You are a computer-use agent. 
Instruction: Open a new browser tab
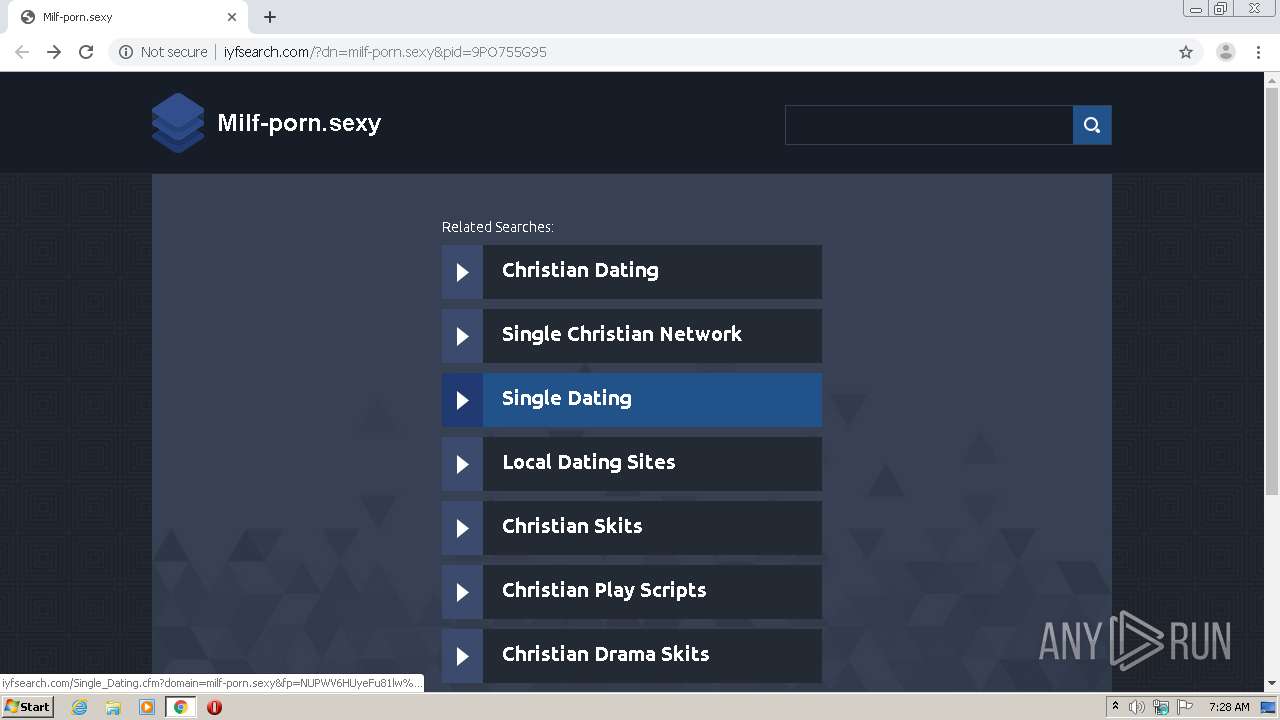tap(270, 17)
